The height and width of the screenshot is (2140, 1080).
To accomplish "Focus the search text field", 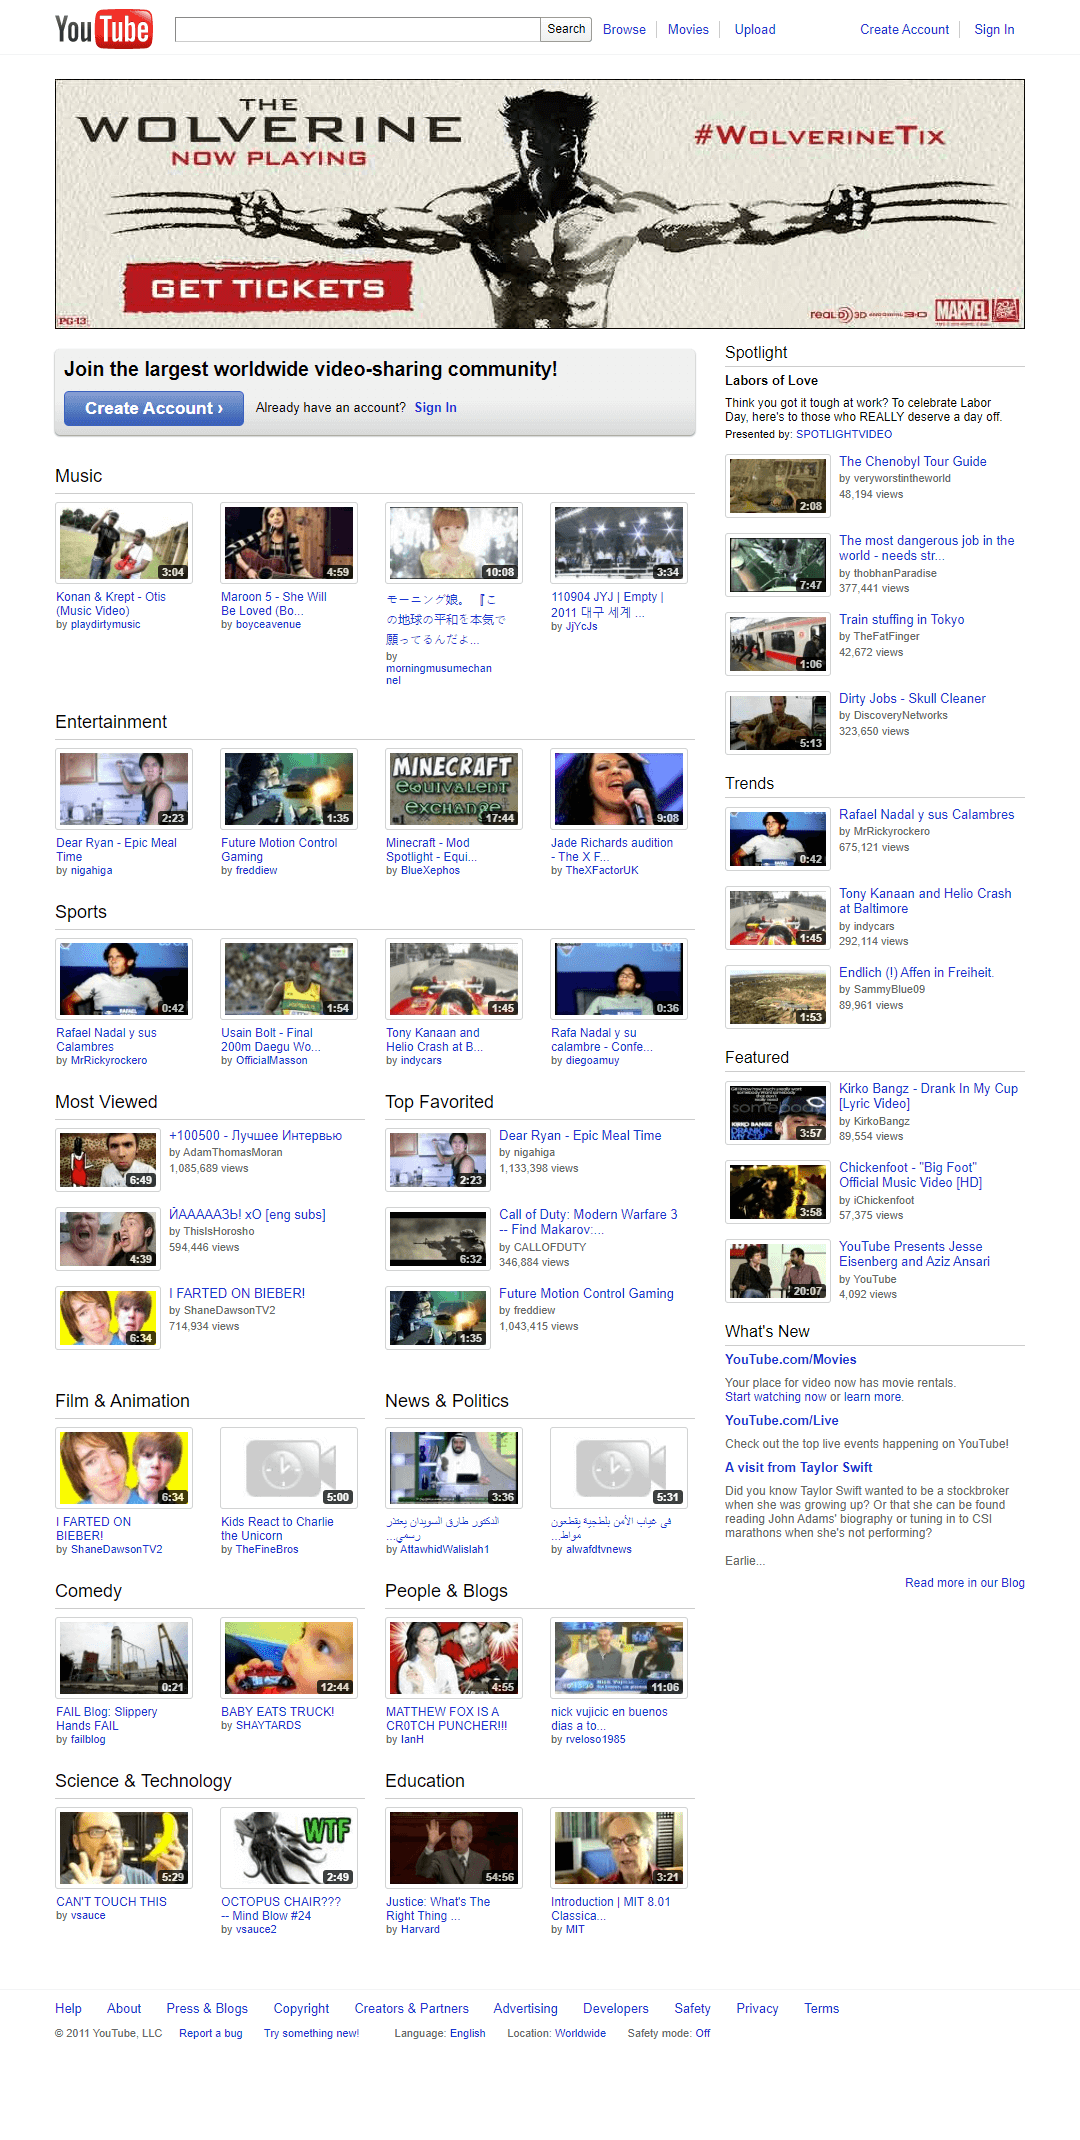I will click(x=357, y=30).
